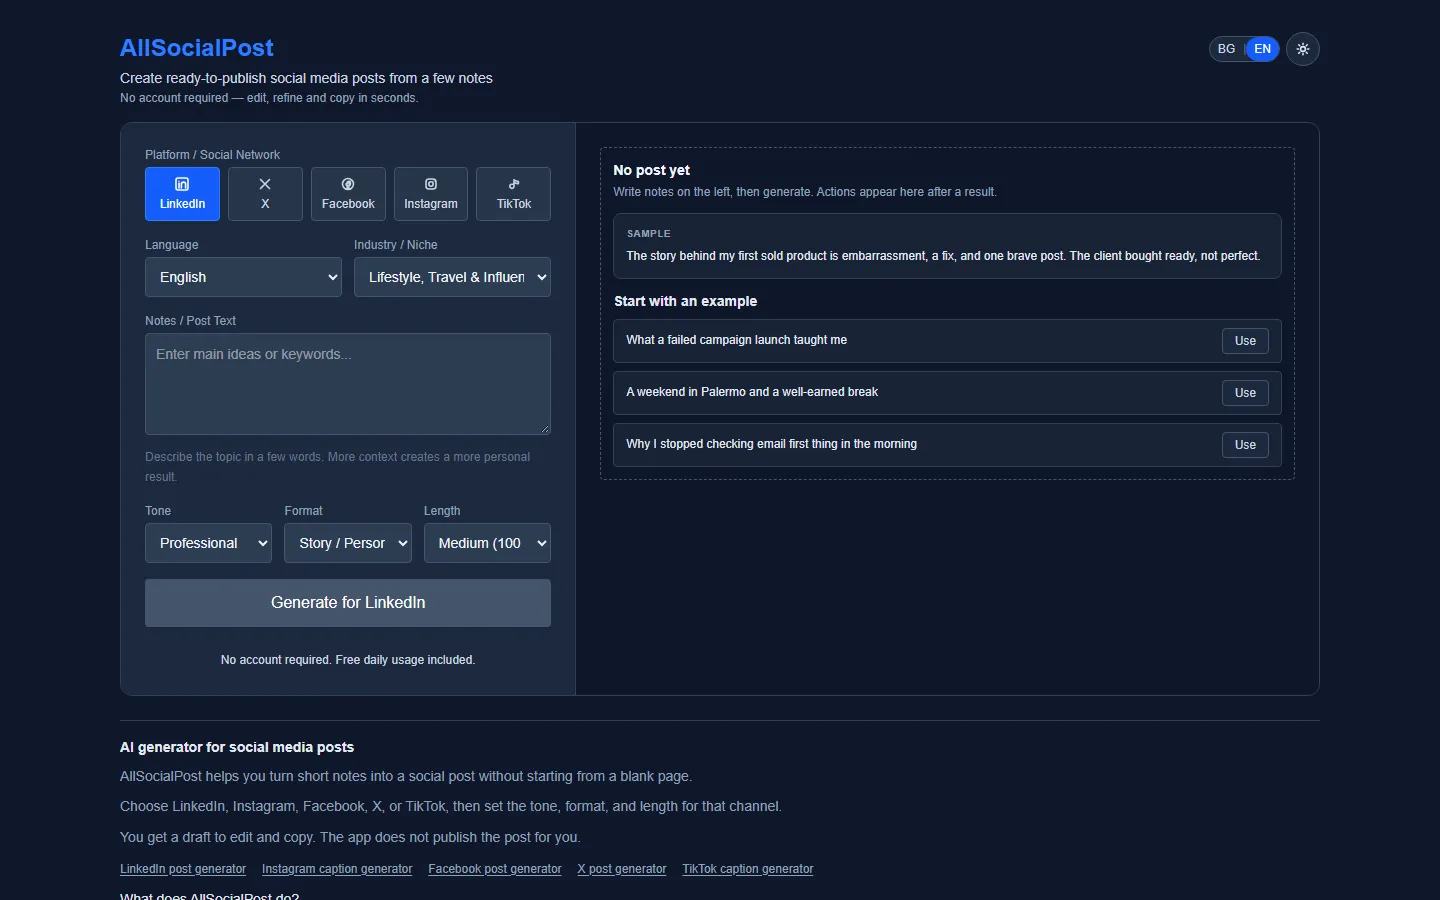Open the Format dropdown showing Story
Screen dimensions: 1440x900
coord(348,543)
